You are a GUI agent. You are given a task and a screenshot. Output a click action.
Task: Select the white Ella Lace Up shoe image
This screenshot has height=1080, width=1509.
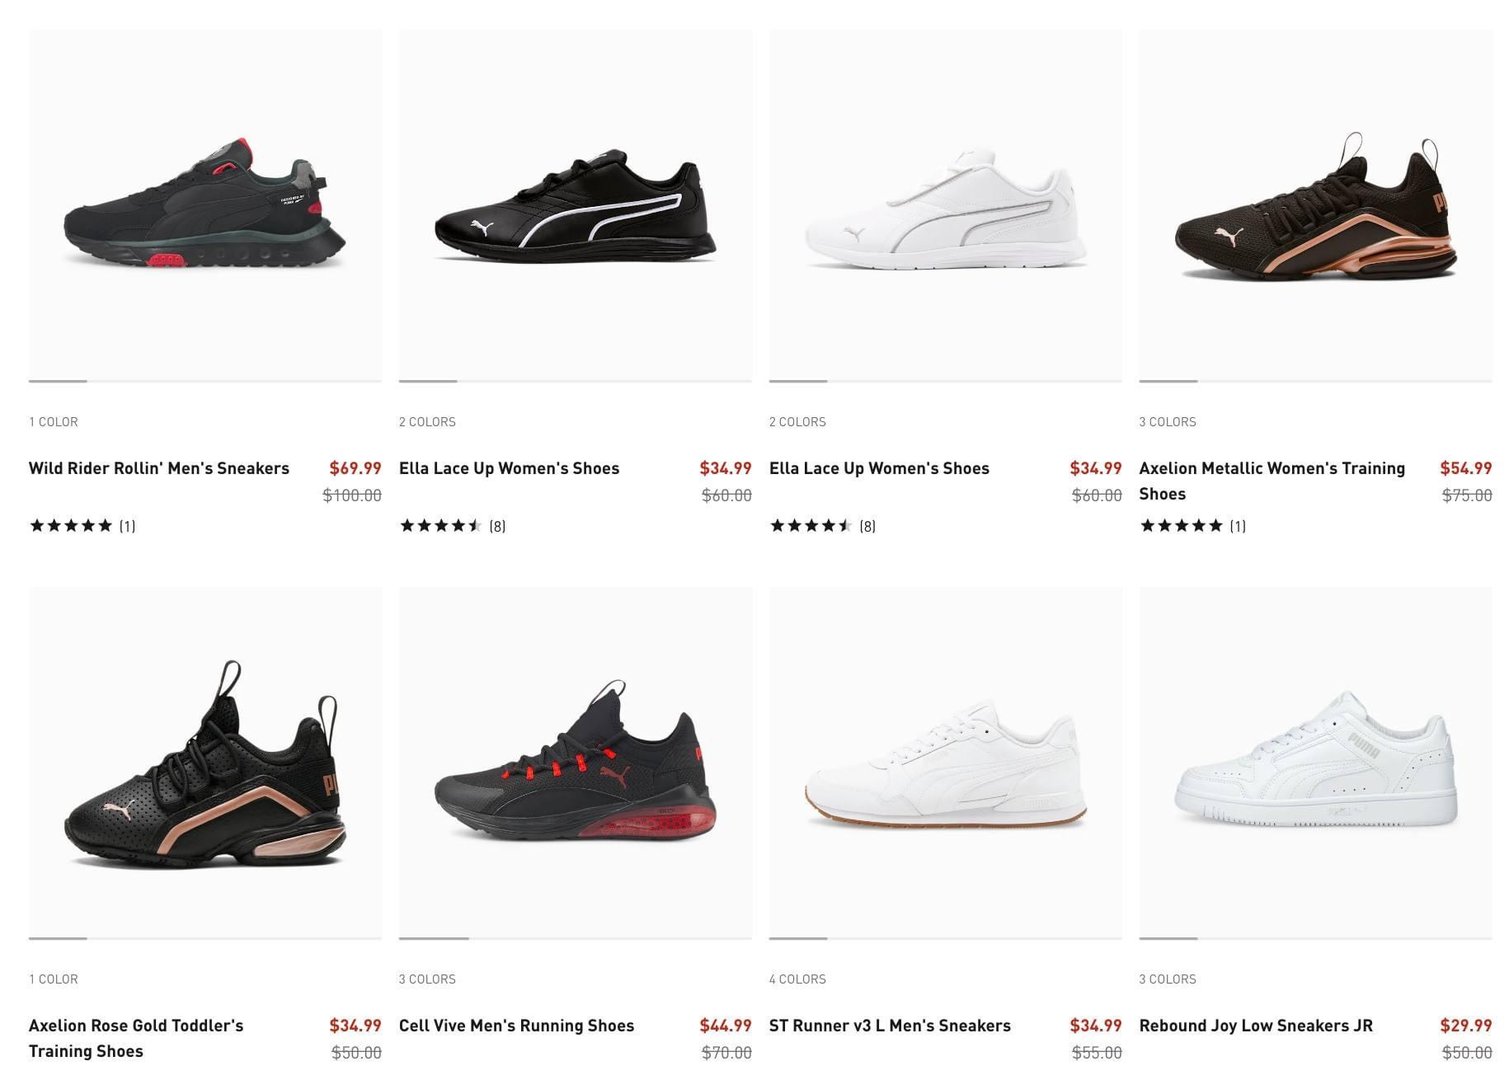click(945, 205)
